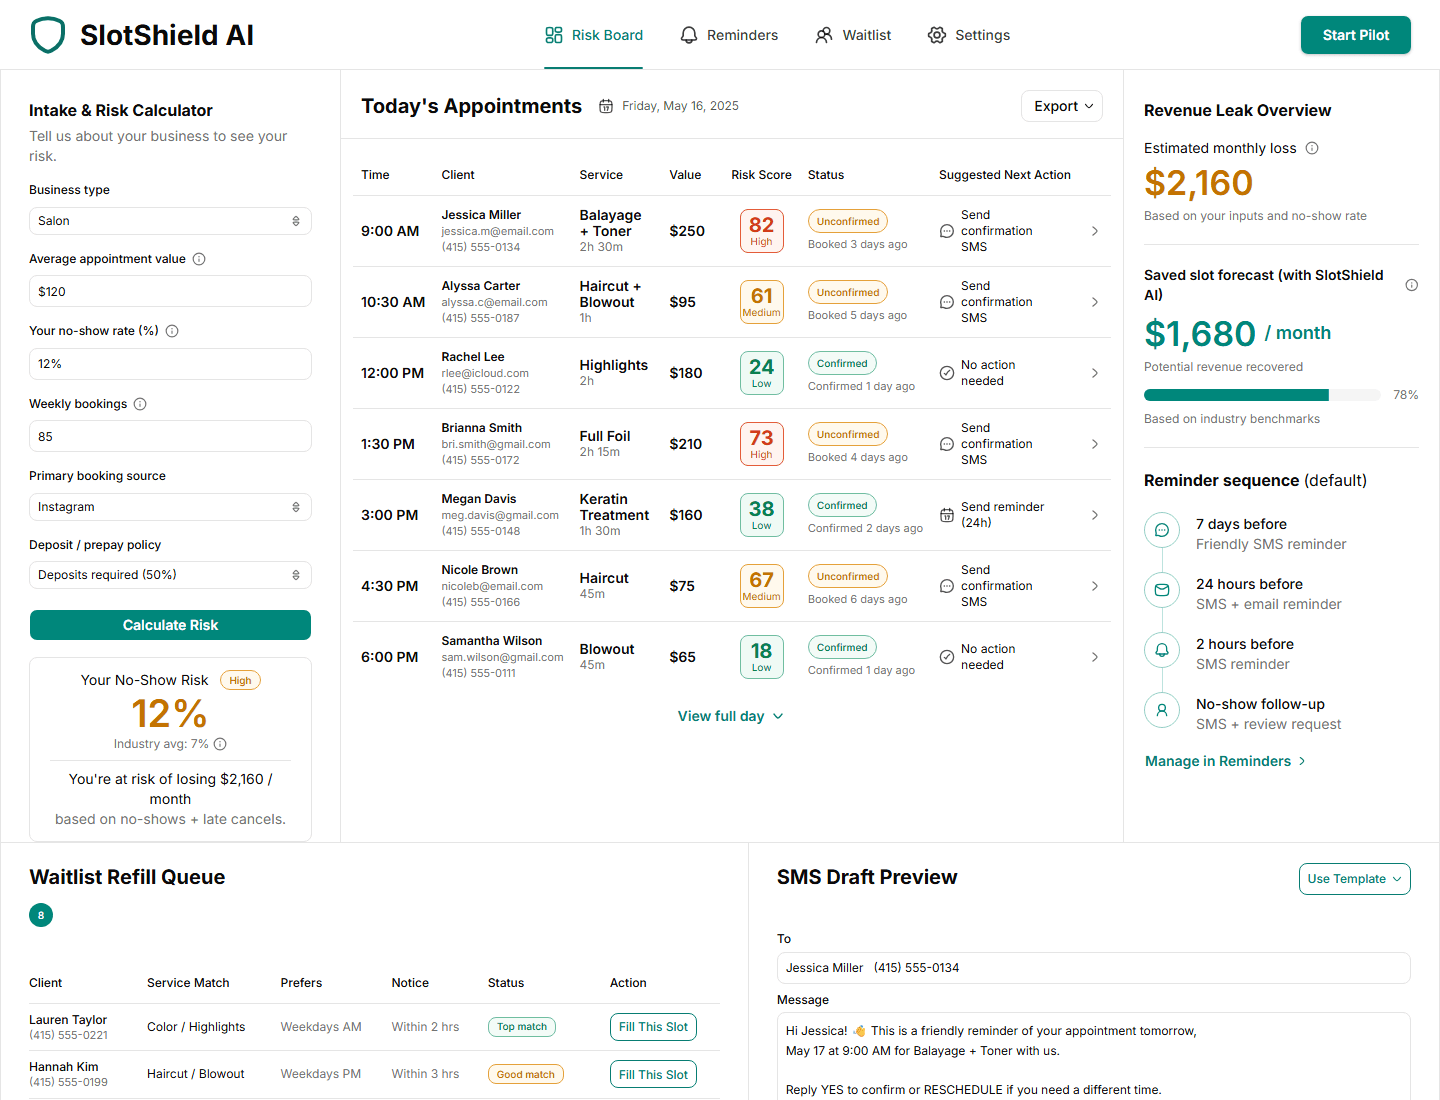Click the SlotShield AI shield logo
This screenshot has height=1100, width=1440.
coord(48,35)
